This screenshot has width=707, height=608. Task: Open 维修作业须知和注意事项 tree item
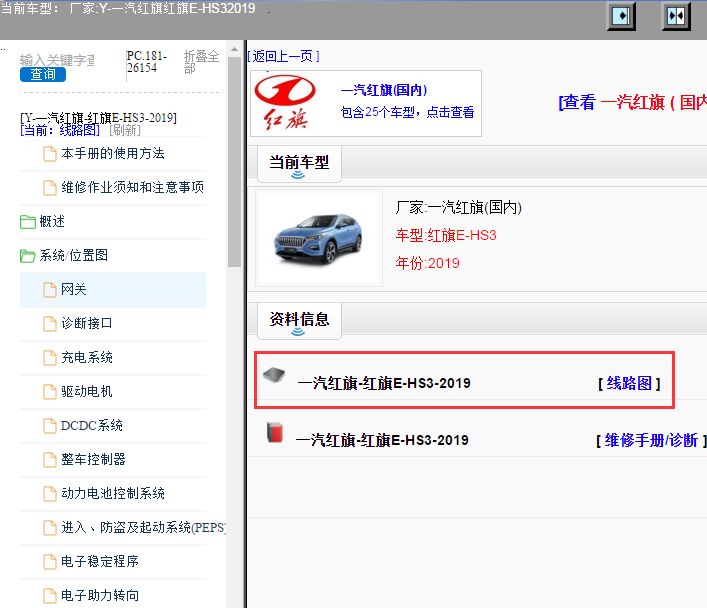[133, 187]
